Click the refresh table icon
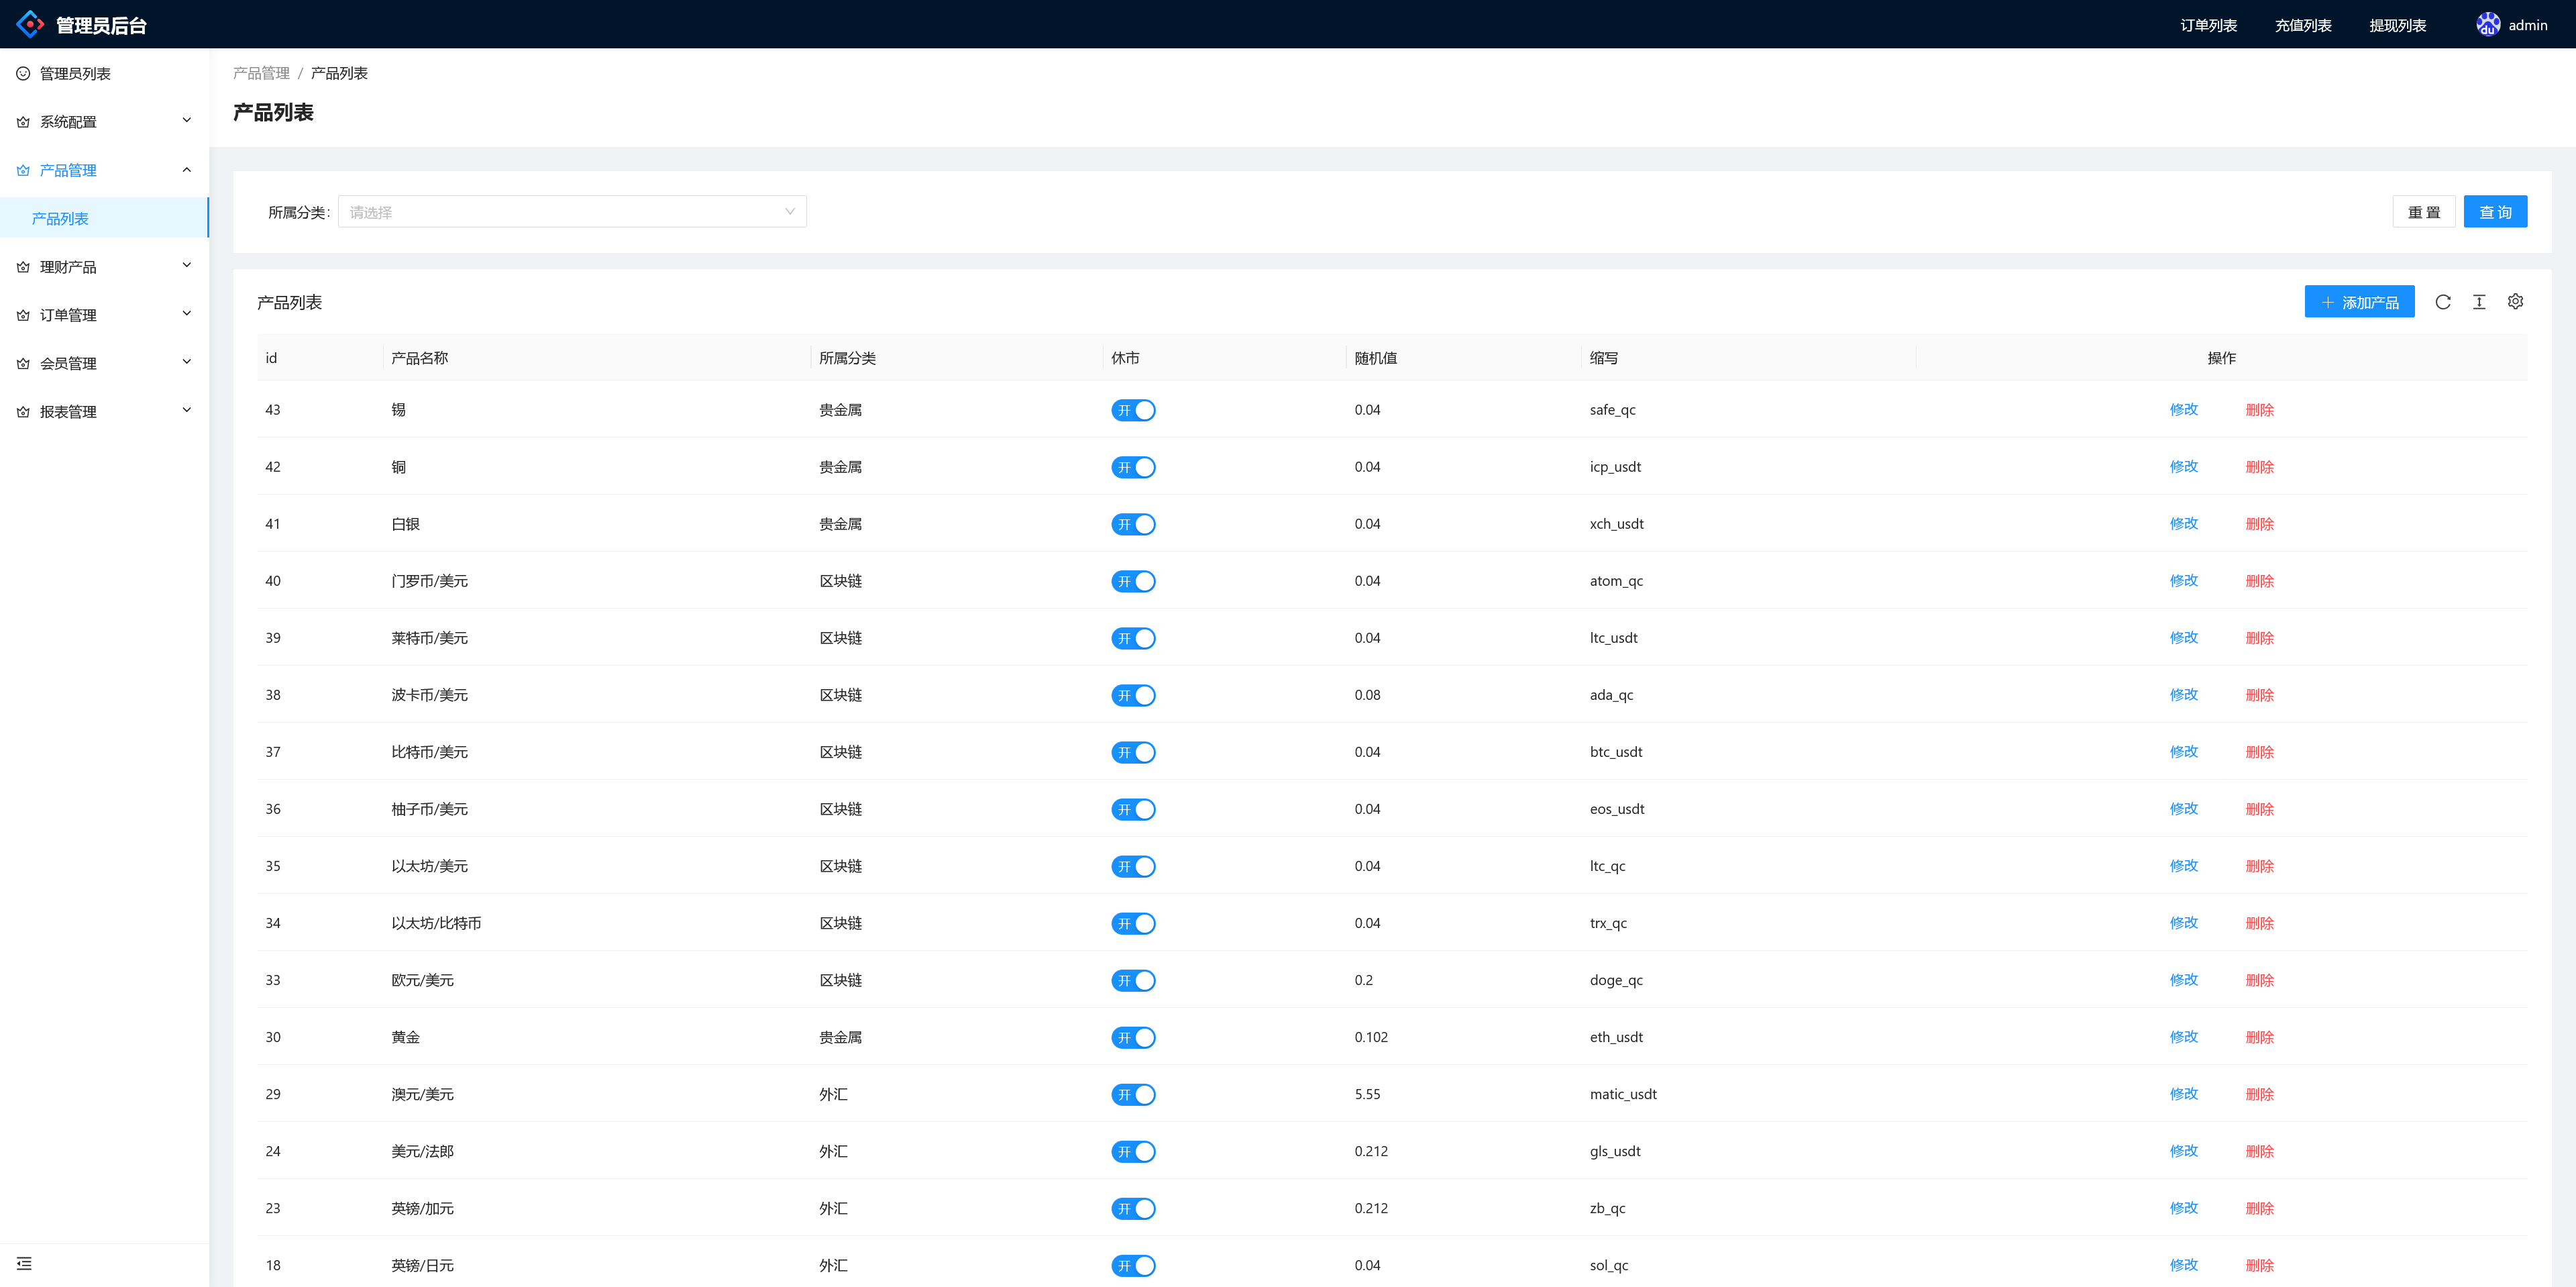 click(2442, 302)
